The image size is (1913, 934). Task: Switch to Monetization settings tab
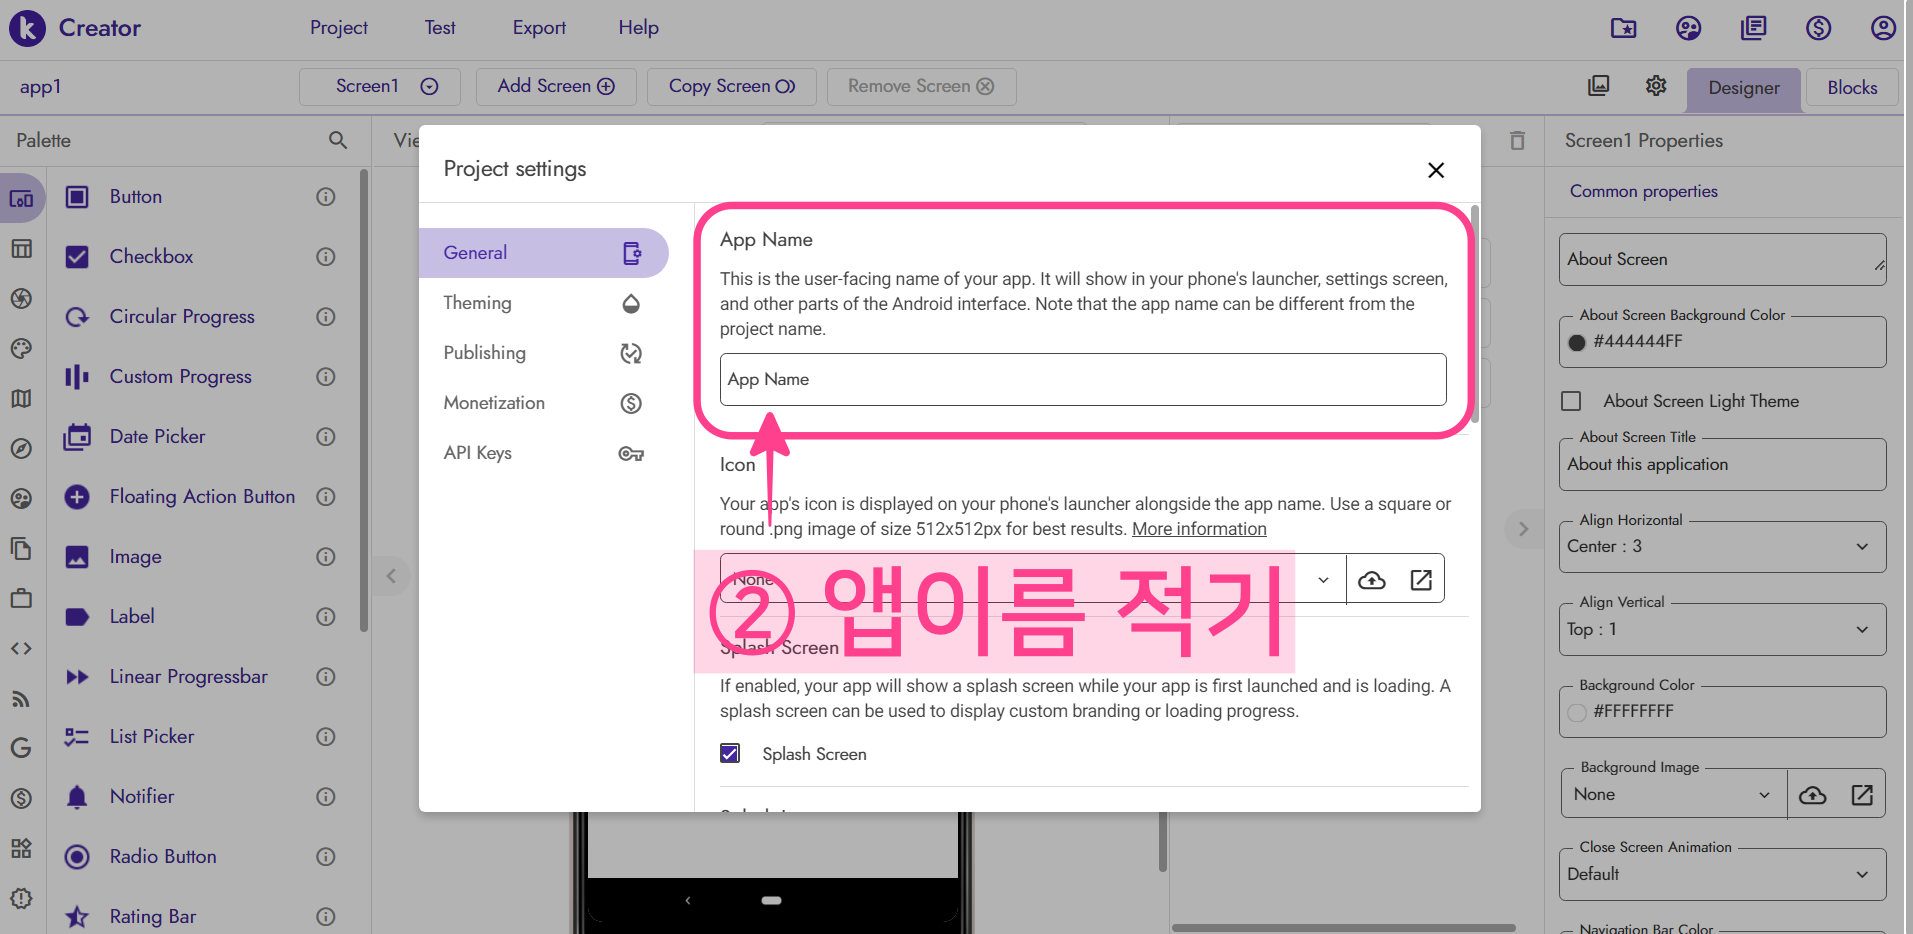click(x=544, y=403)
